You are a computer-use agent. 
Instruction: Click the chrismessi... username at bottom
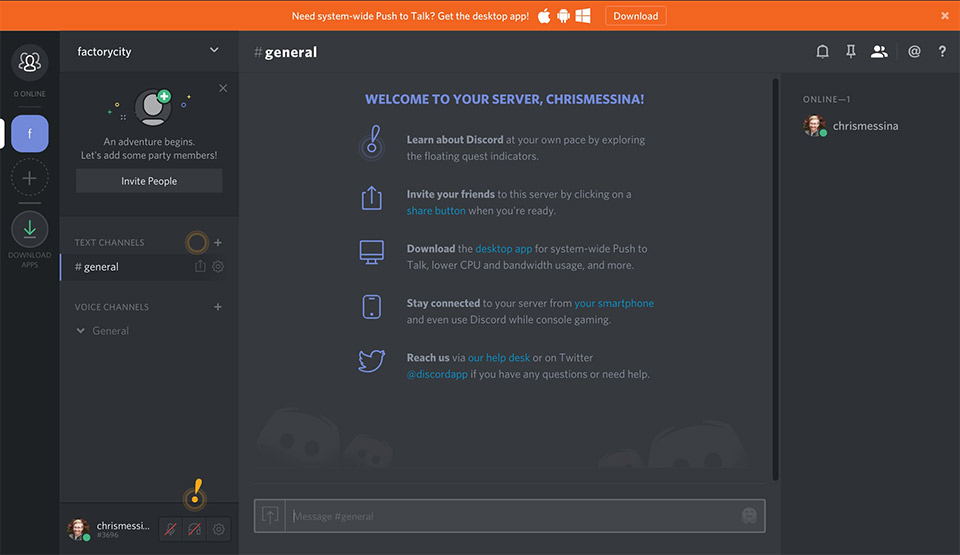[x=123, y=526]
